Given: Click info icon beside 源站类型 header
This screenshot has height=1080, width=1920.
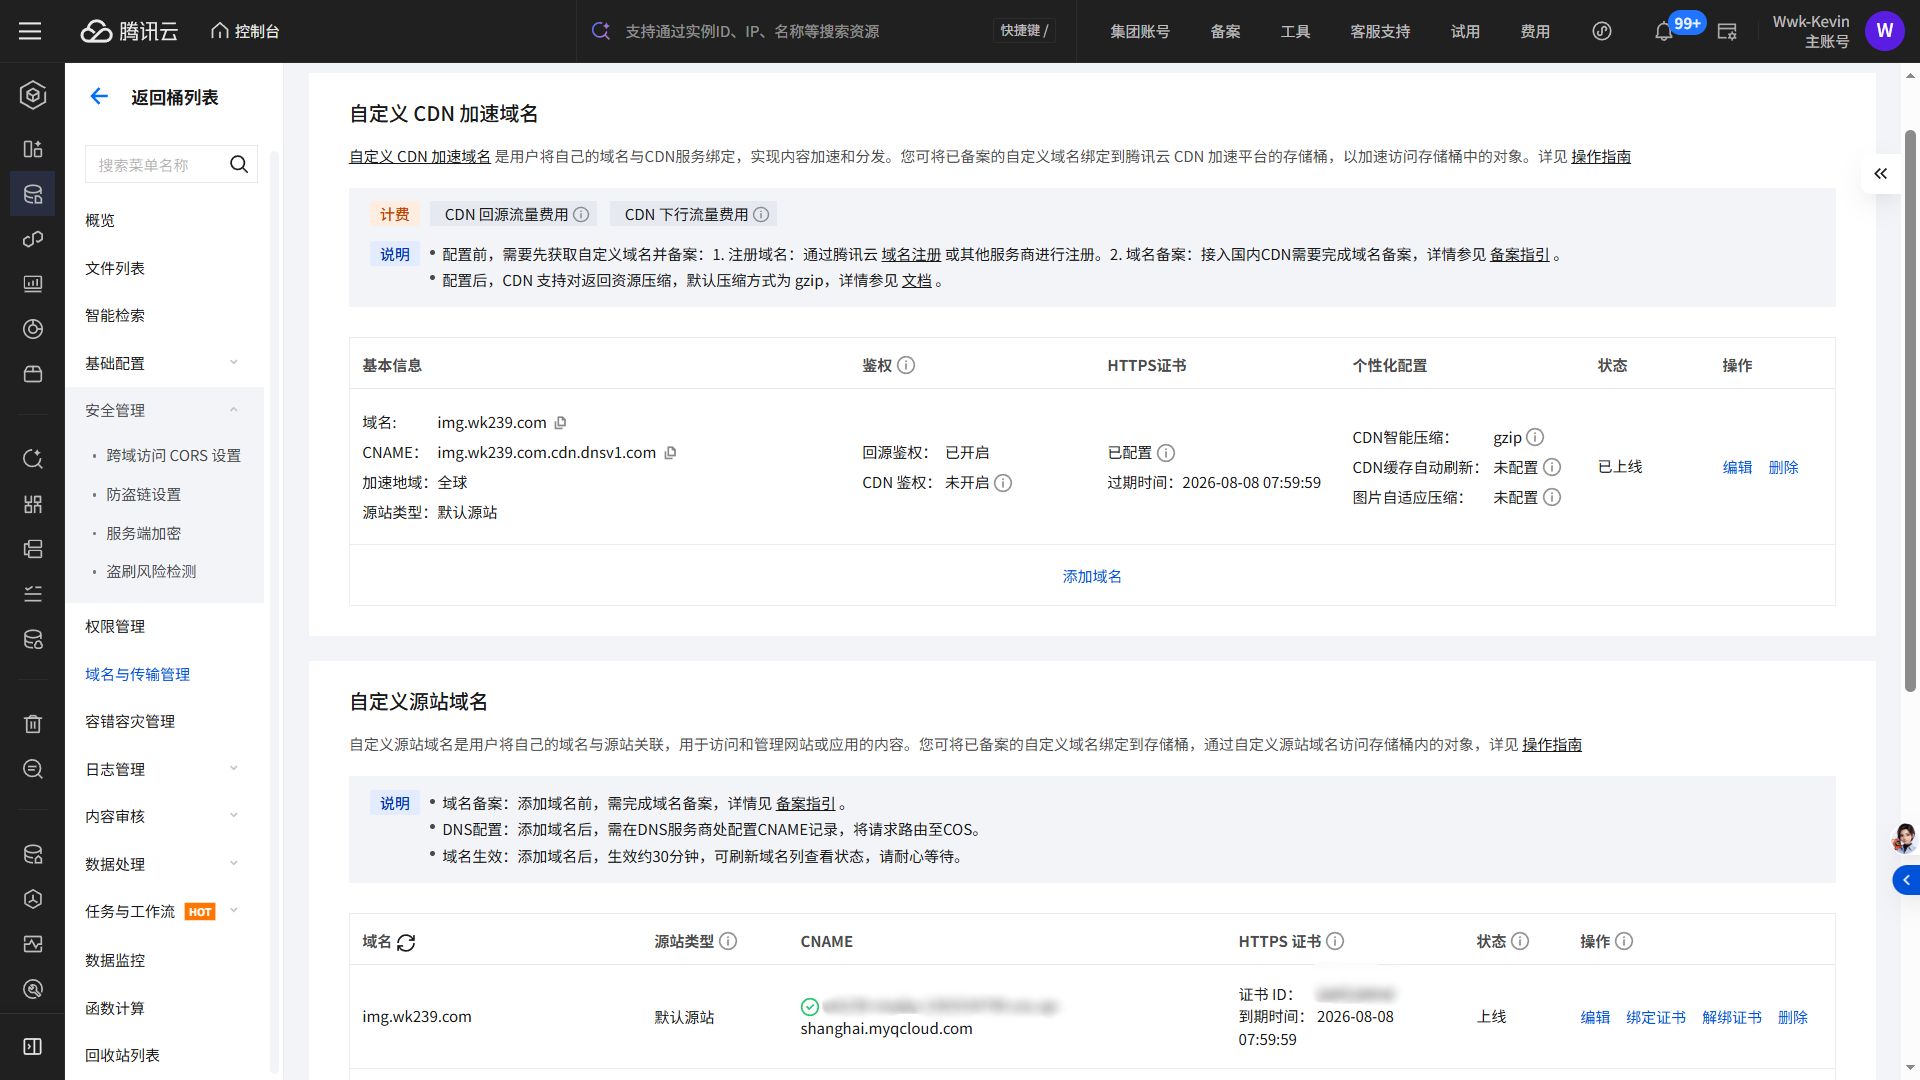Looking at the screenshot, I should click(728, 941).
